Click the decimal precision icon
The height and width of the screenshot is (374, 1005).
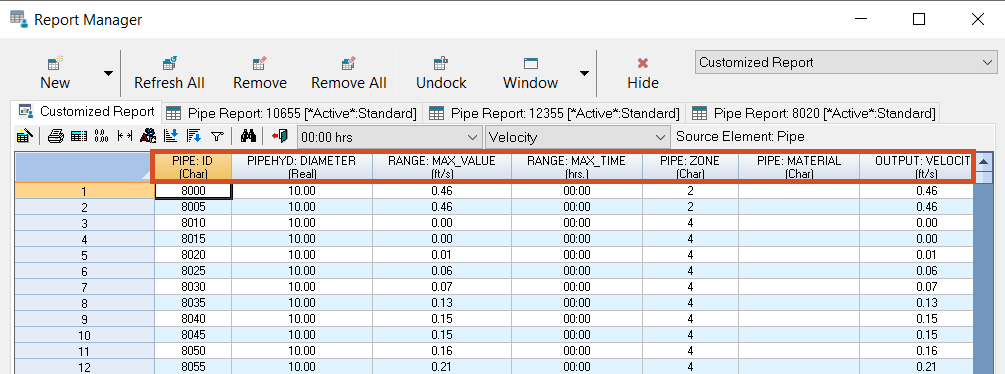click(x=101, y=136)
